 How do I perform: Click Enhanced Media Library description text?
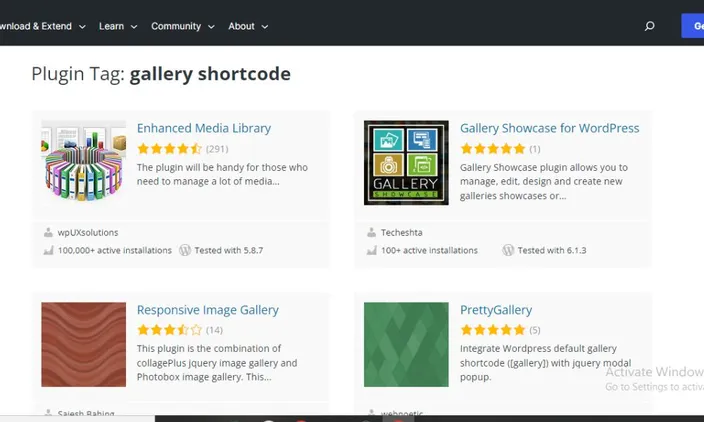222,174
